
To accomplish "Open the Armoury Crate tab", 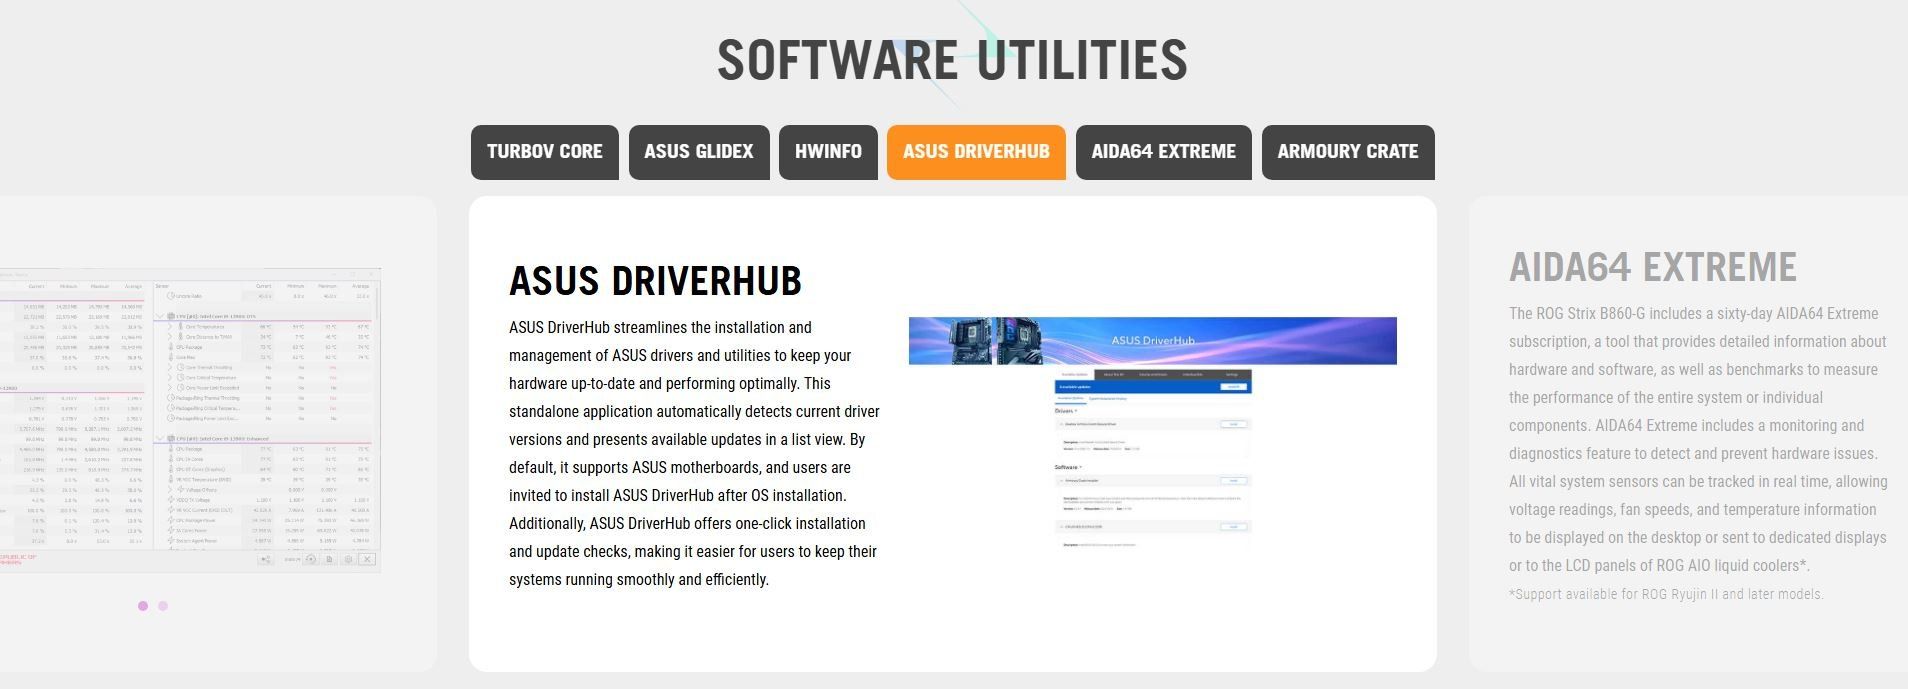I will click(x=1347, y=152).
